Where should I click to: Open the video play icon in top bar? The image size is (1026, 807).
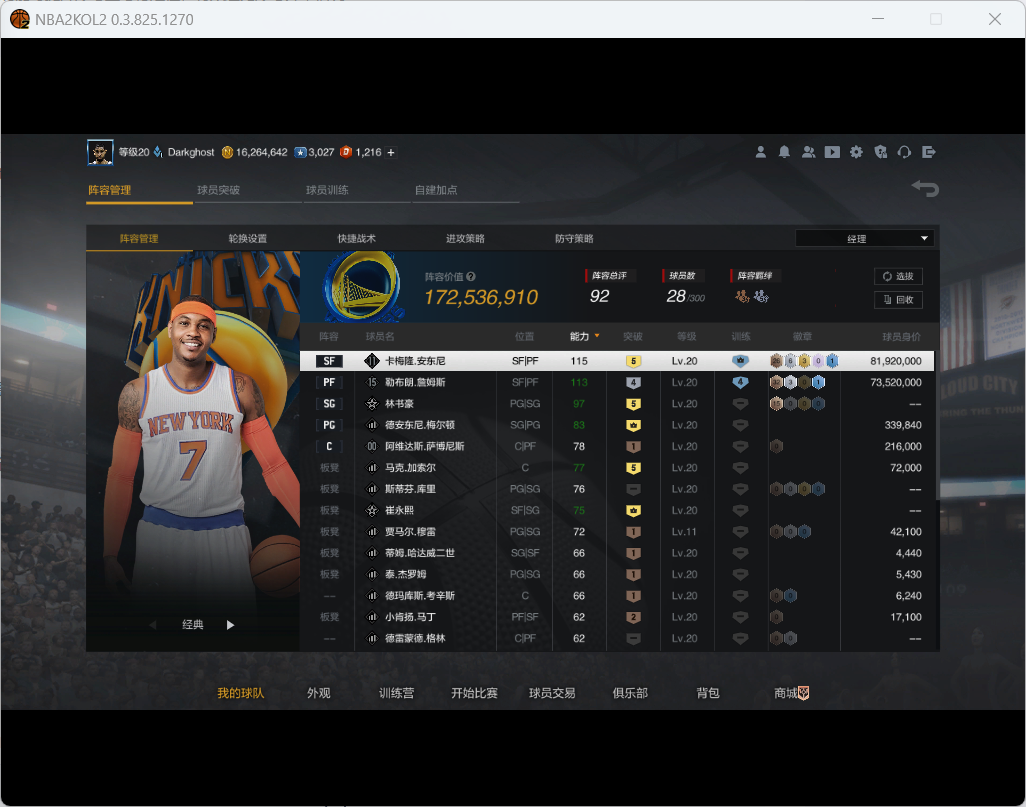(x=832, y=152)
